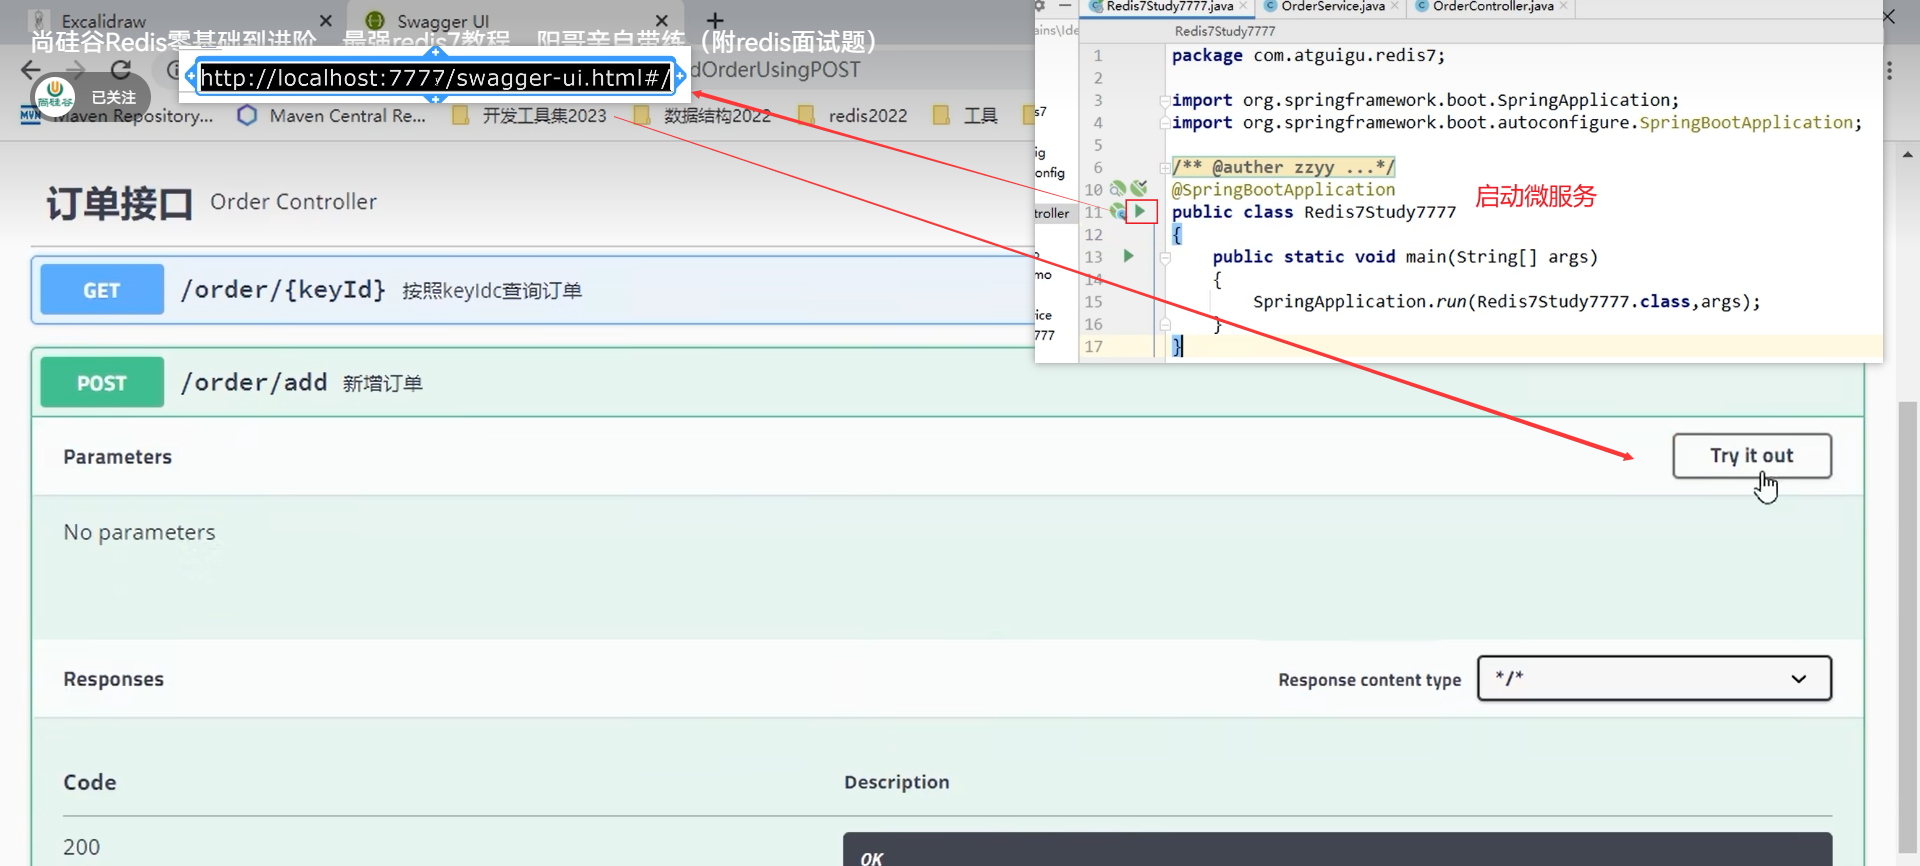1920x866 pixels.
Task: Click the page vertical scrollbar thumb
Action: (1908, 625)
